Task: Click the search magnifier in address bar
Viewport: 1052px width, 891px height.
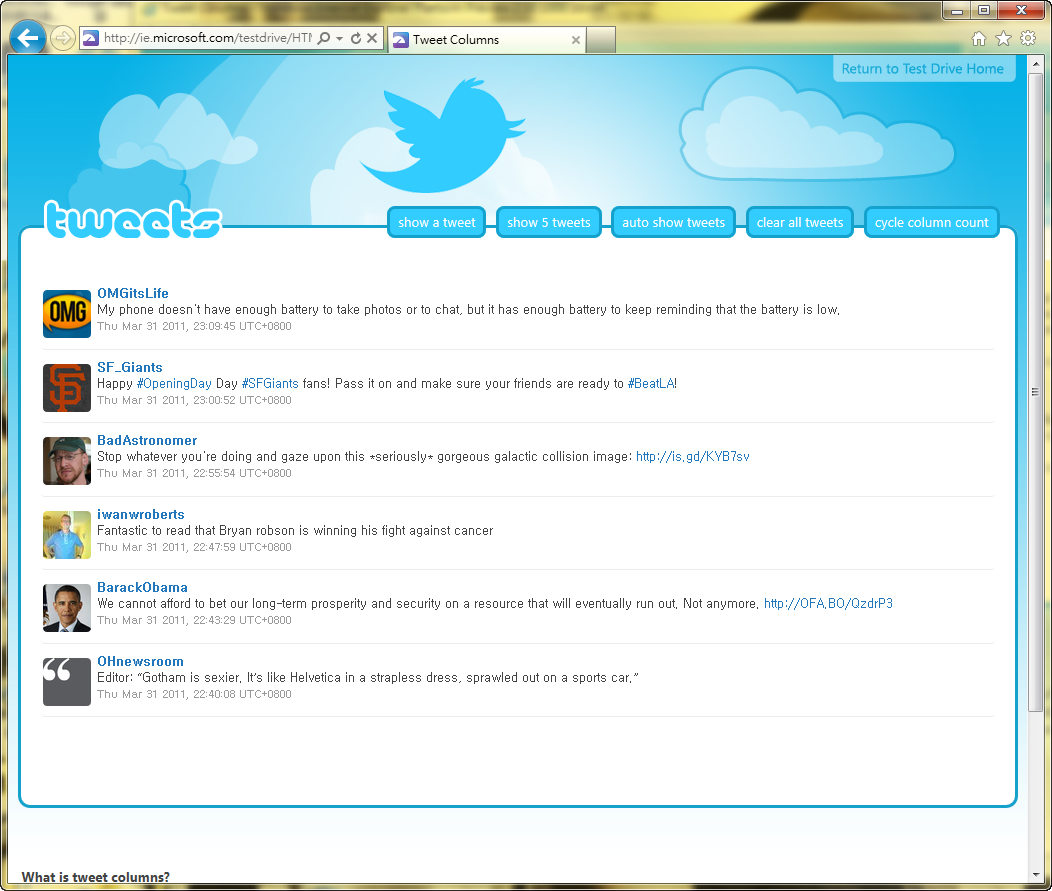Action: click(x=324, y=39)
